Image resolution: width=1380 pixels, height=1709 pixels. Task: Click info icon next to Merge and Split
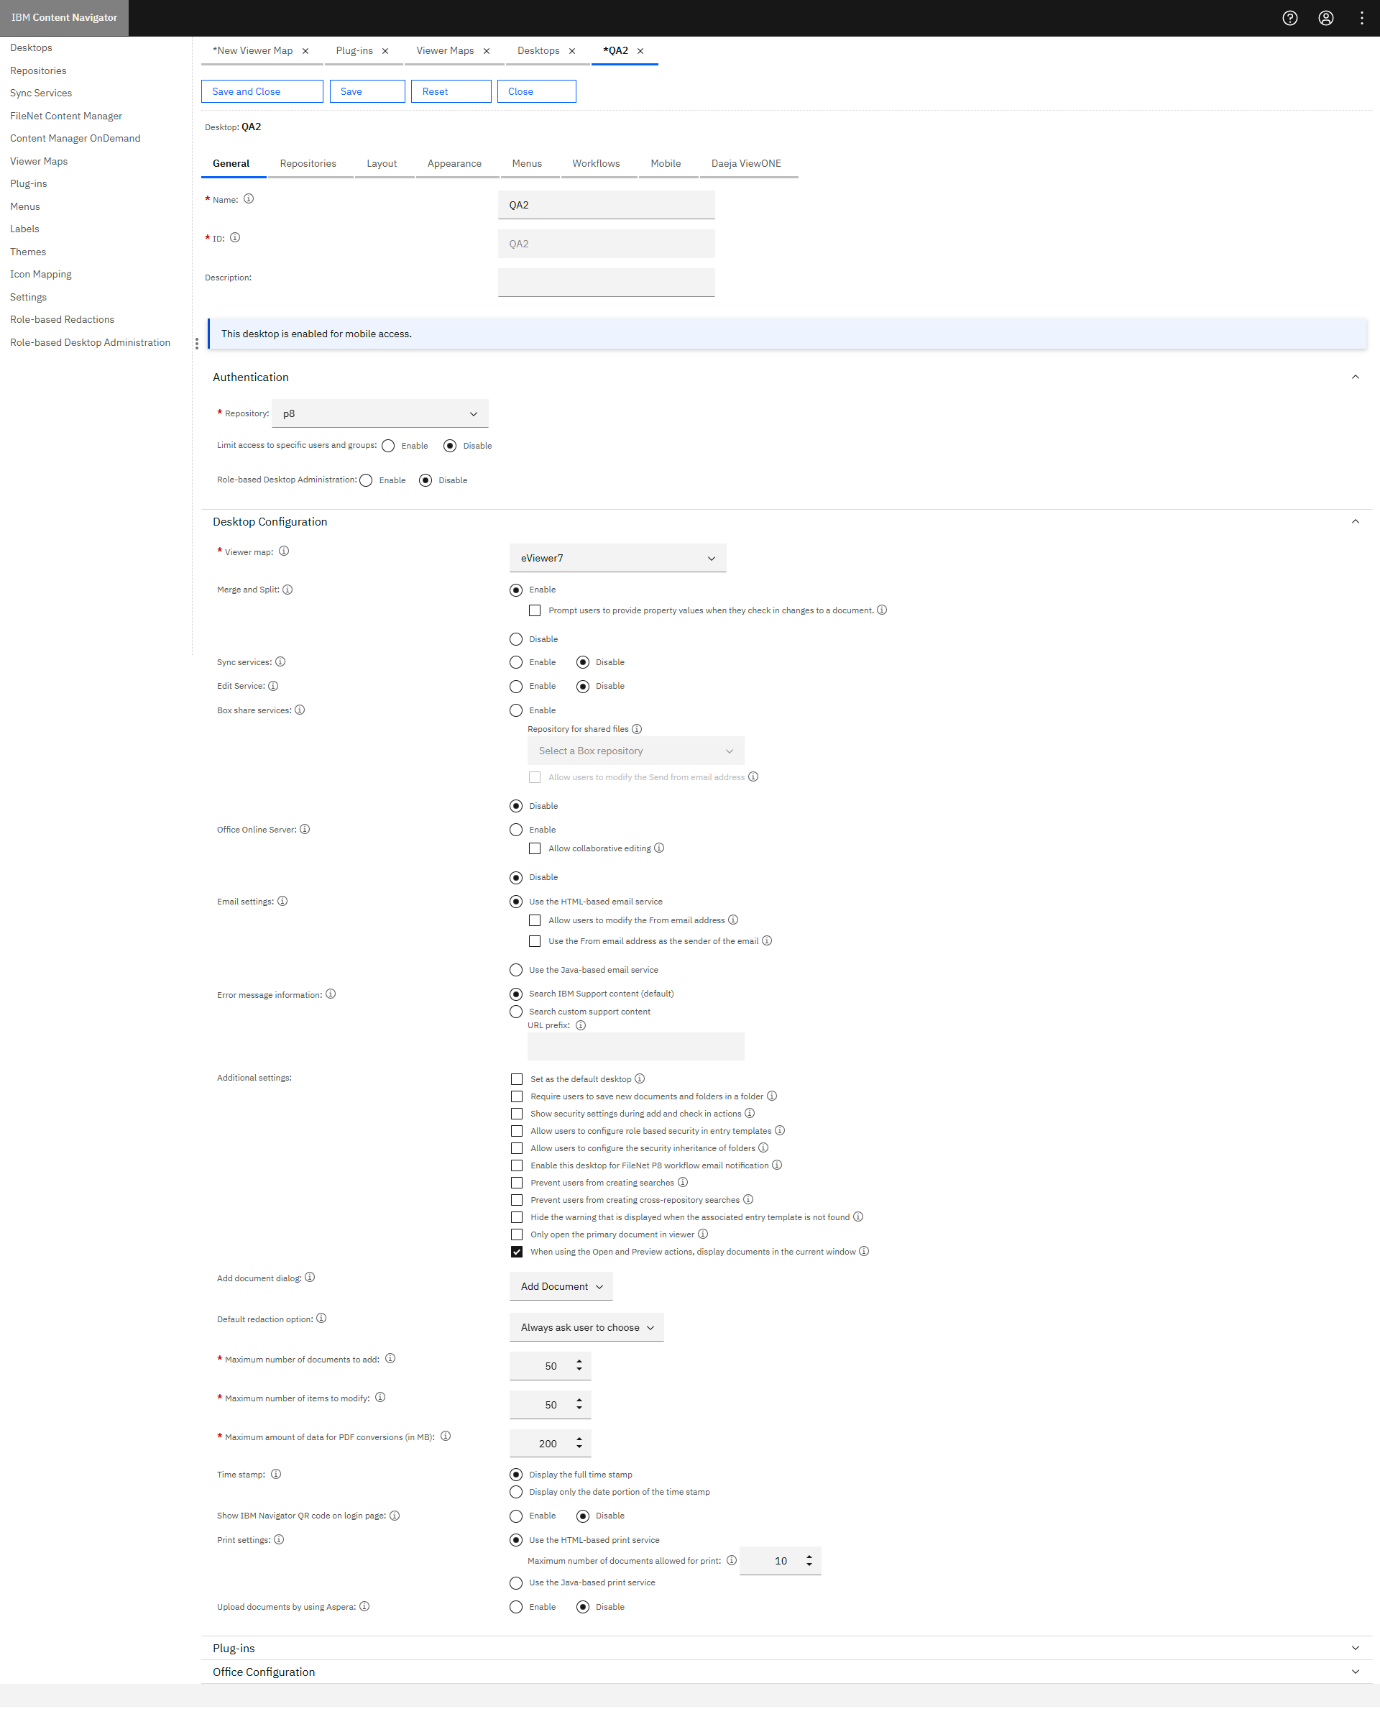click(288, 590)
